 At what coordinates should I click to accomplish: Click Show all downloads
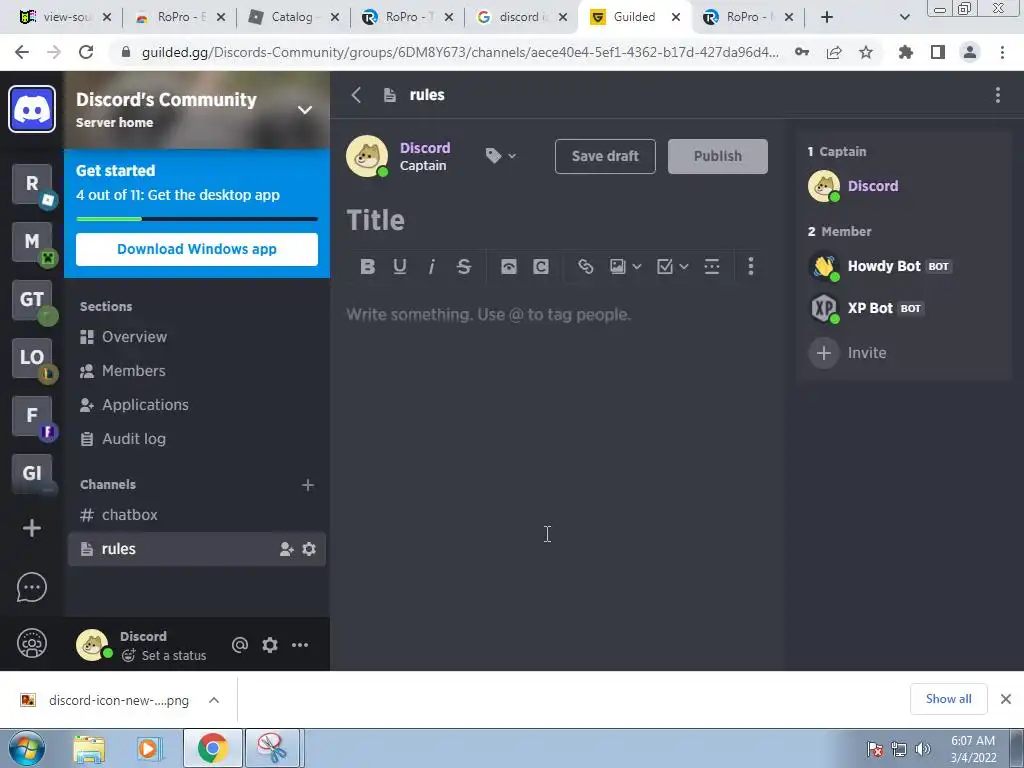pos(948,699)
